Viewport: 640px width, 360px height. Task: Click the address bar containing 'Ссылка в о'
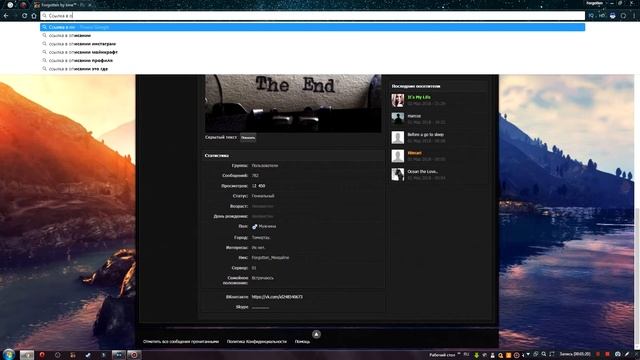[x=313, y=16]
